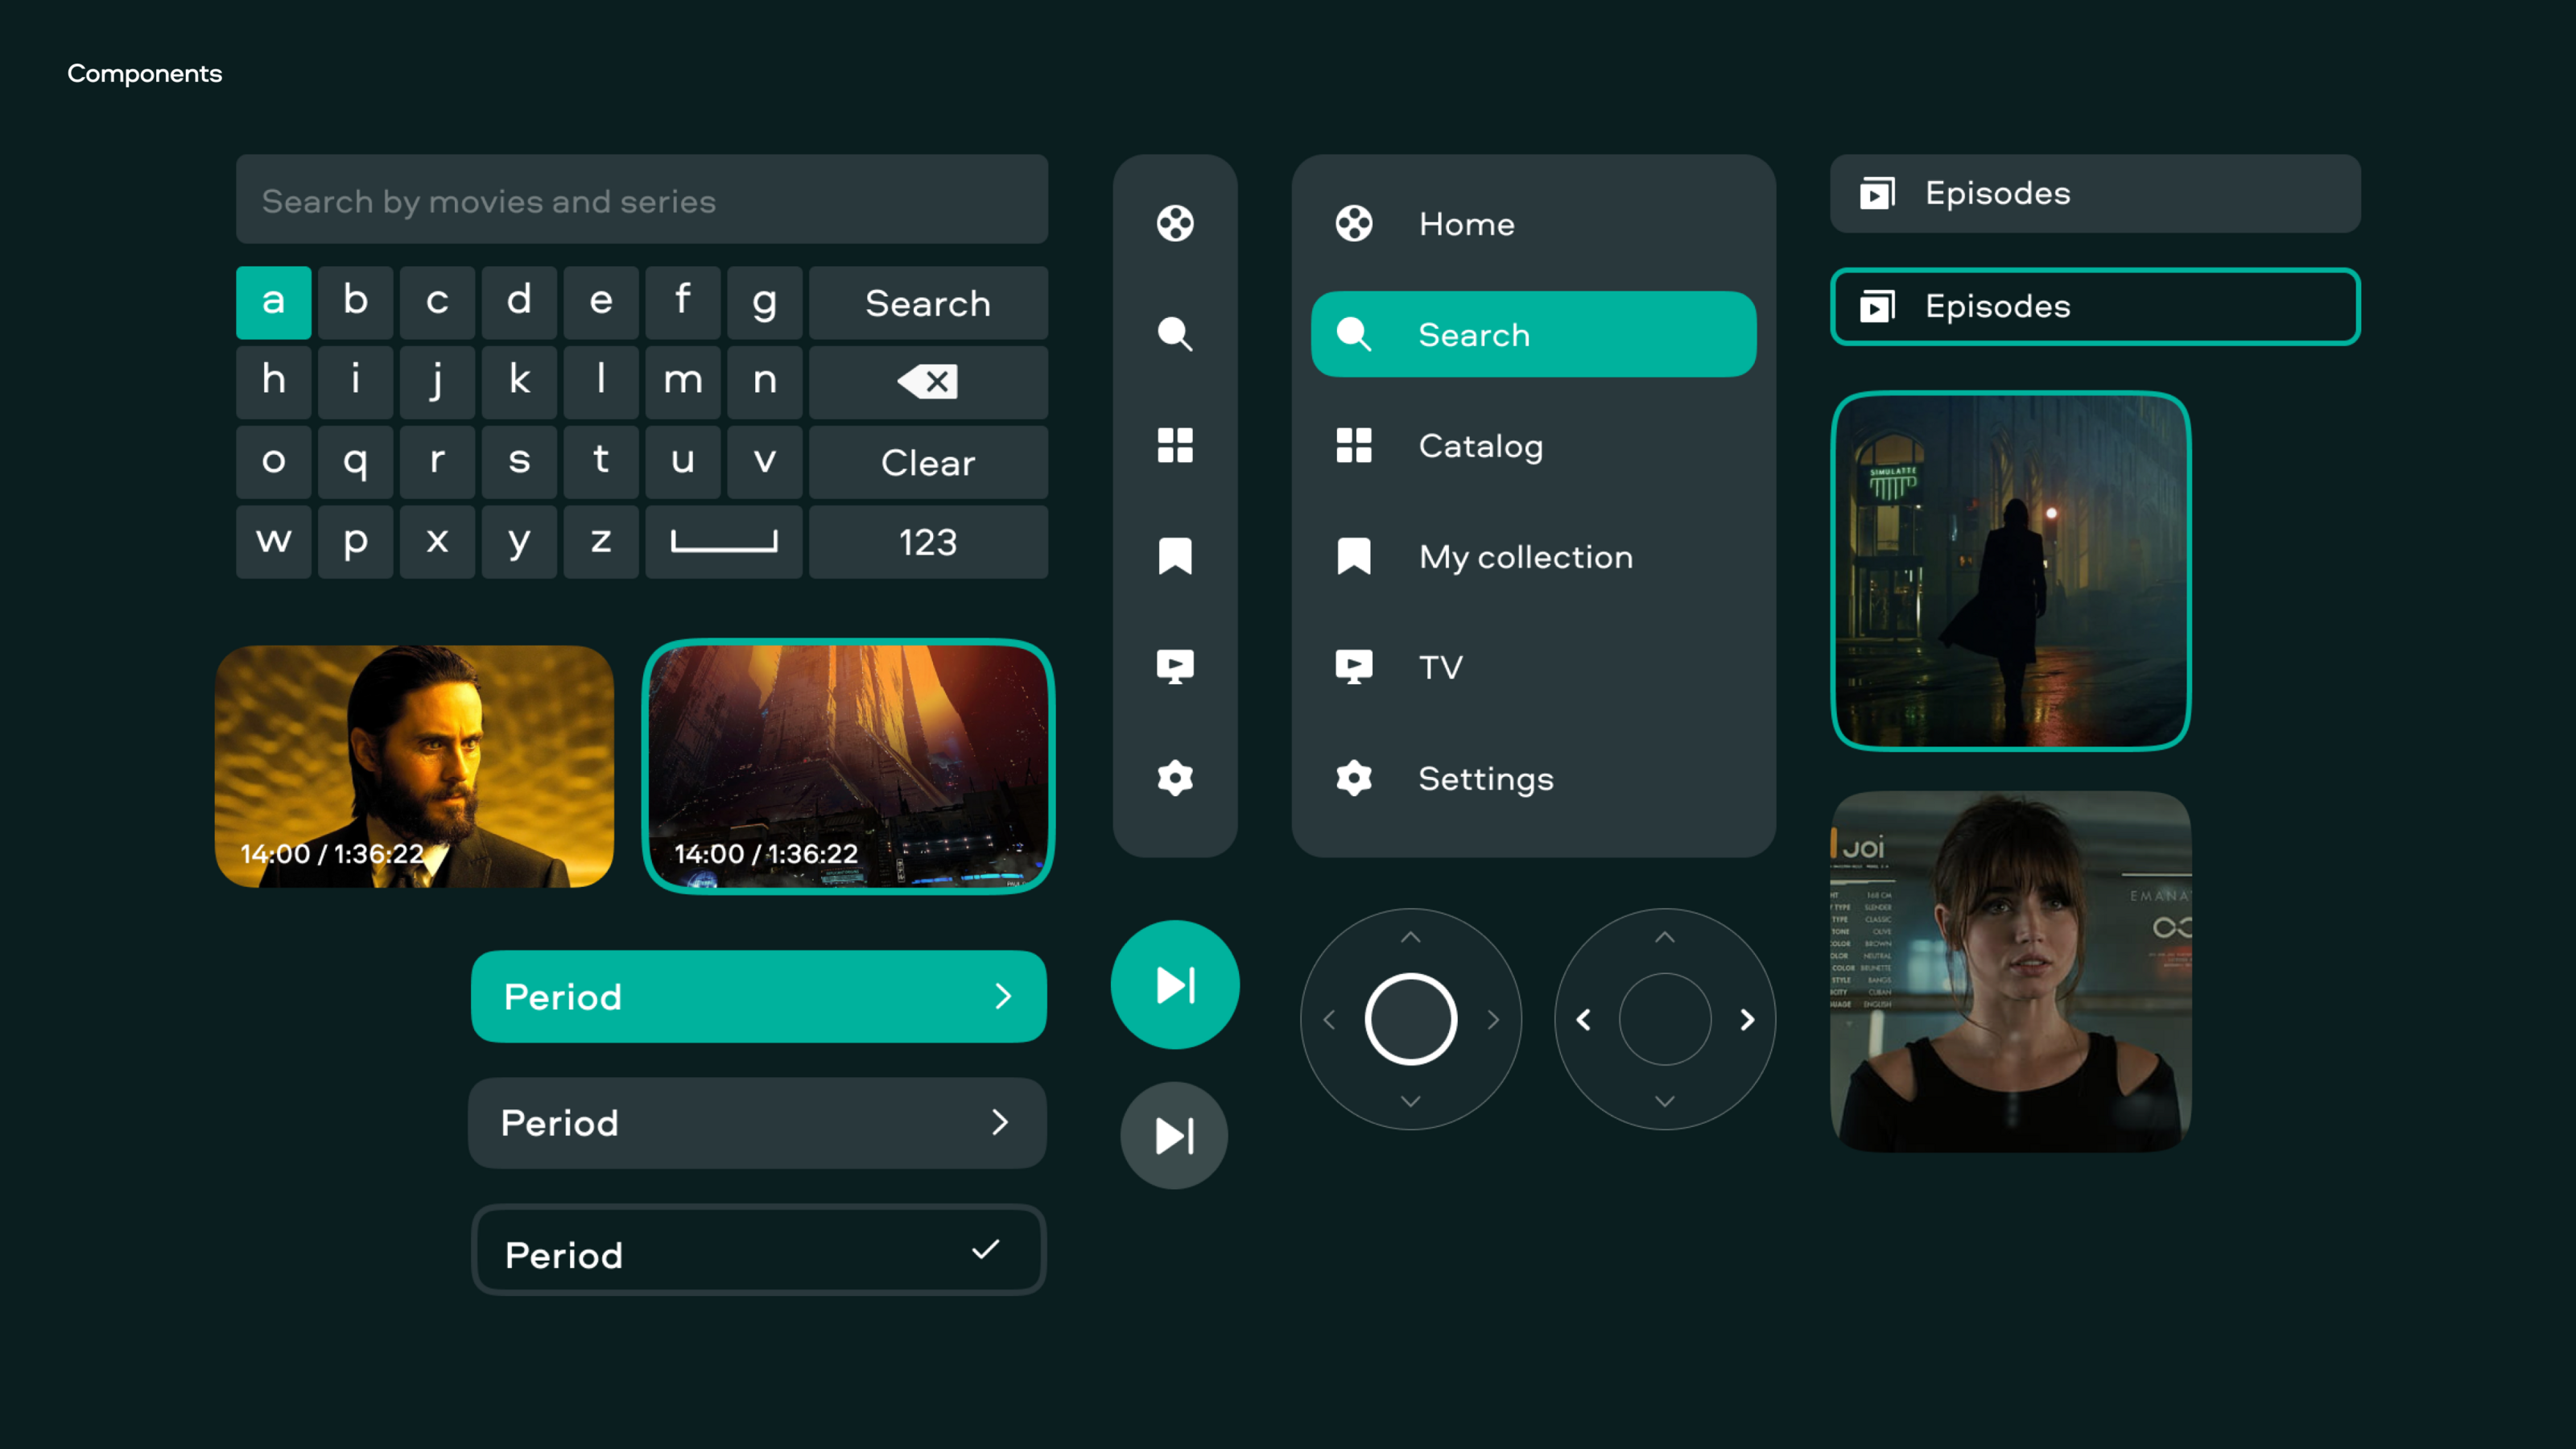Open My collection menu item
This screenshot has width=2576, height=1449.
tap(1524, 557)
